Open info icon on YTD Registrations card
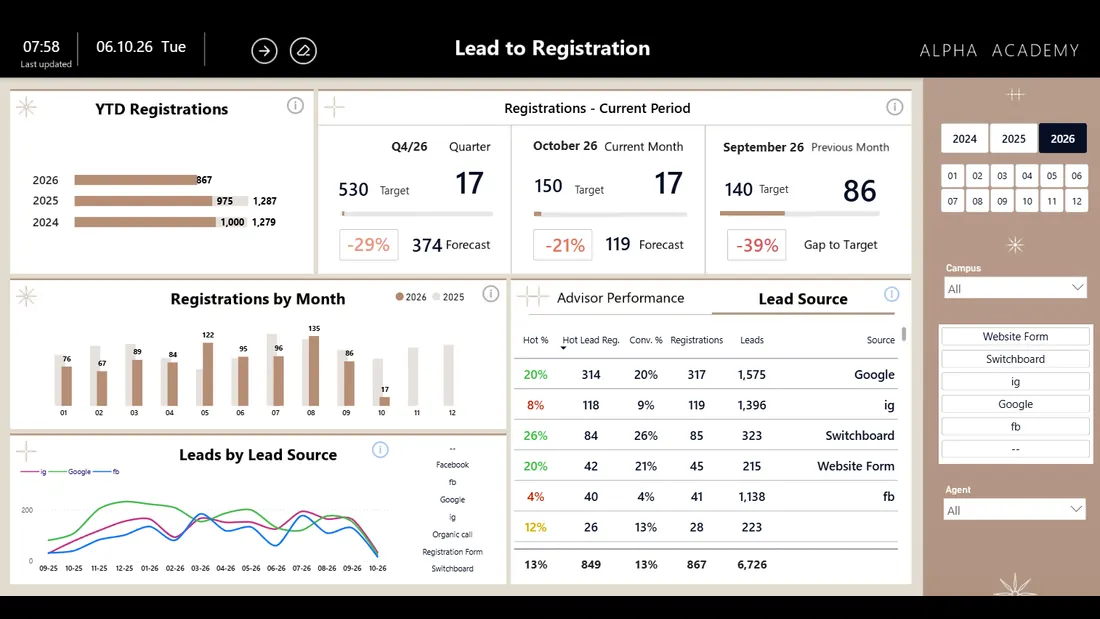1100x619 pixels. pyautogui.click(x=295, y=106)
